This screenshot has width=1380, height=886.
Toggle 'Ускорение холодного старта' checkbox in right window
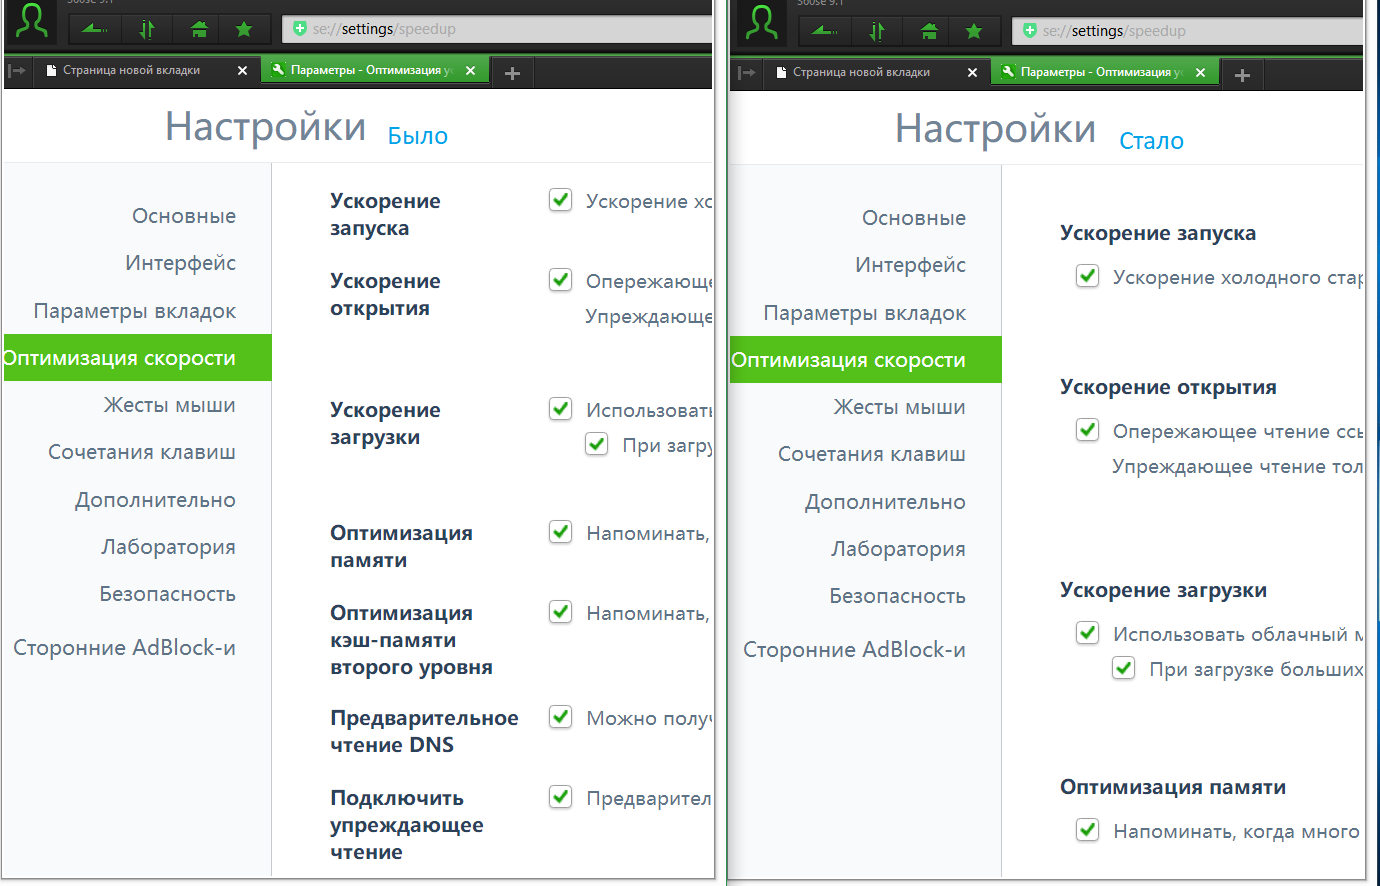click(x=1087, y=276)
